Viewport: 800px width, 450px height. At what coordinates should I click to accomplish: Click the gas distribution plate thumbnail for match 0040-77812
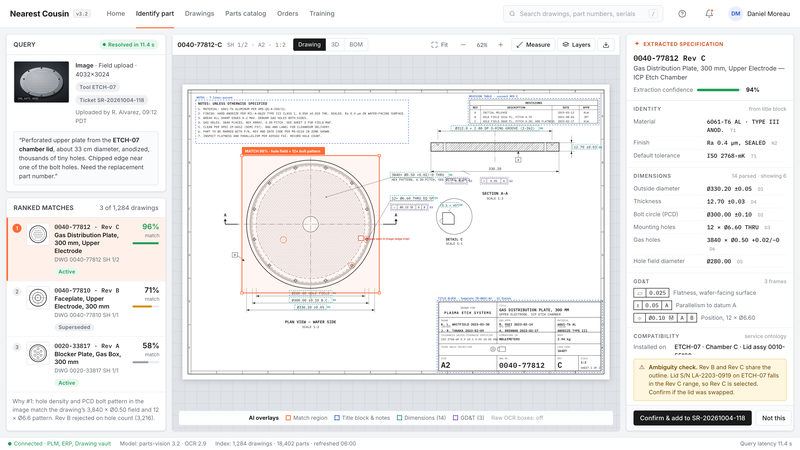coord(38,235)
